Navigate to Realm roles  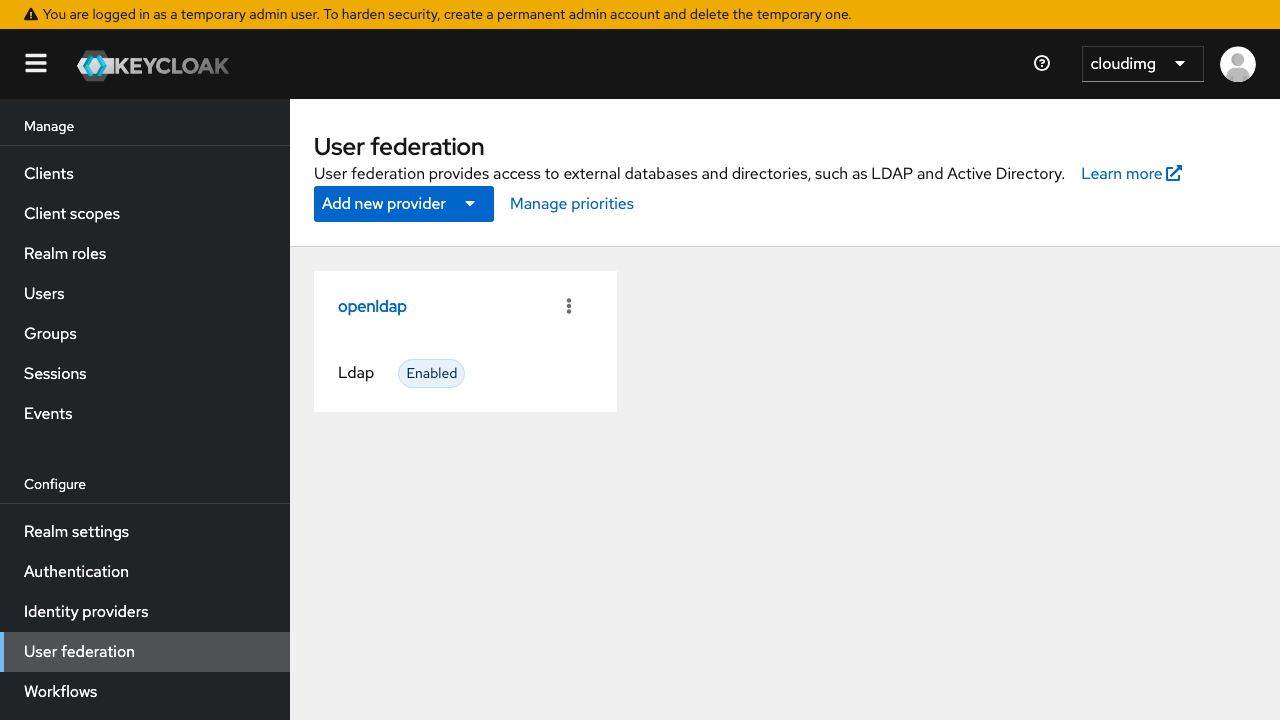click(145, 254)
